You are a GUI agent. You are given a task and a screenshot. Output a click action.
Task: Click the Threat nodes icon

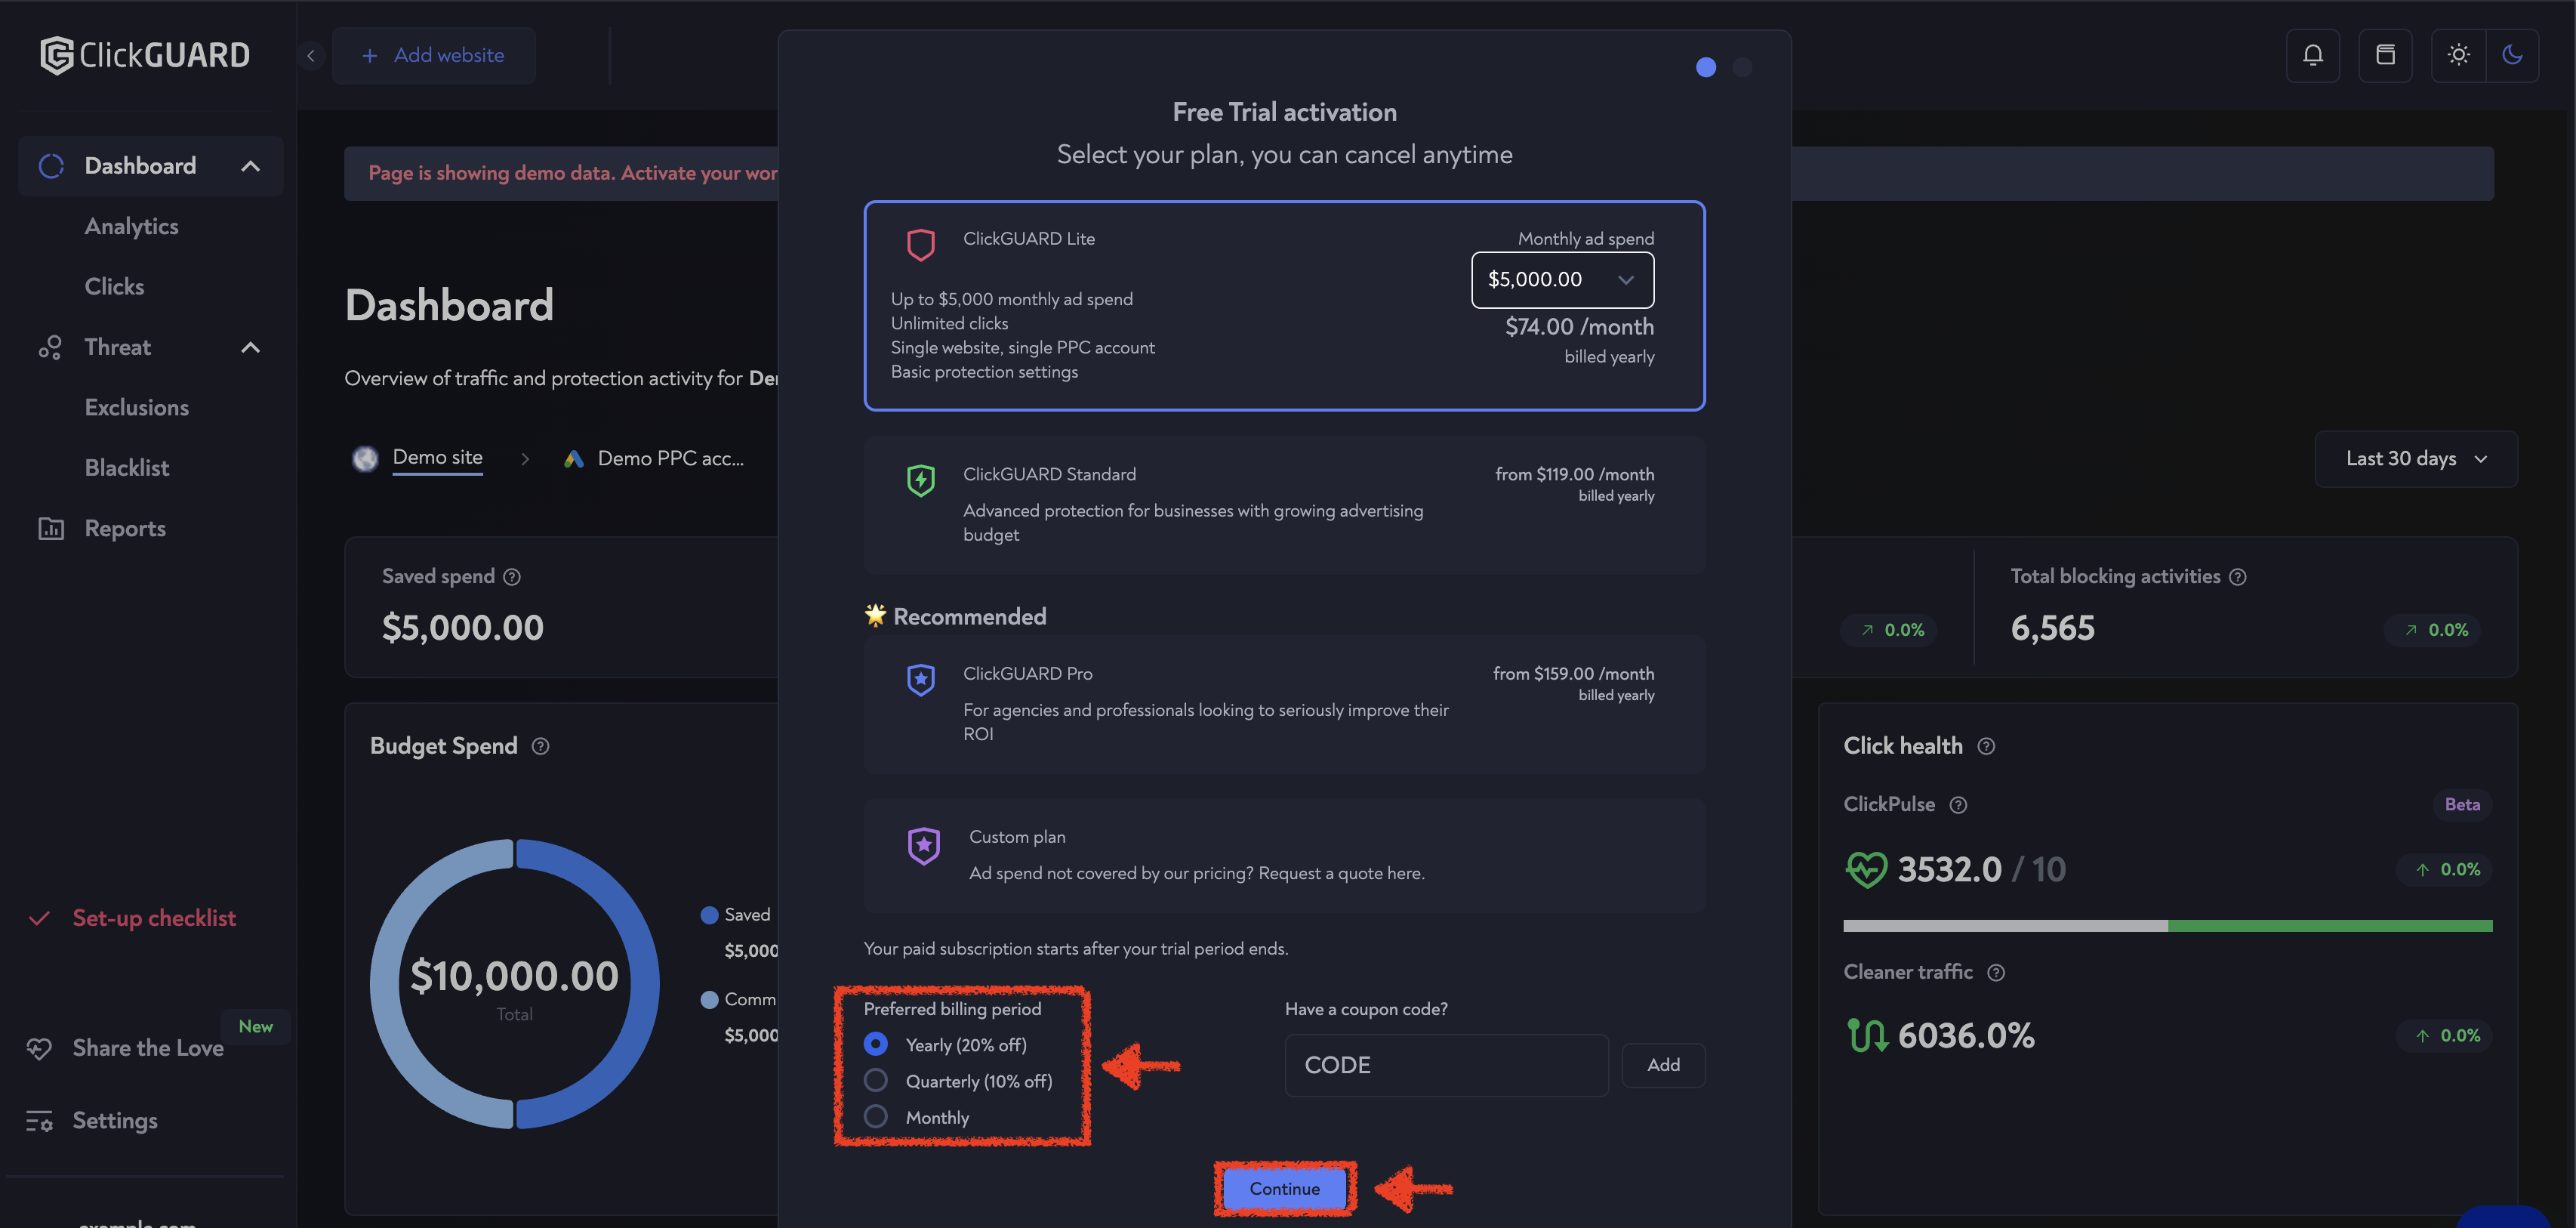click(x=51, y=347)
